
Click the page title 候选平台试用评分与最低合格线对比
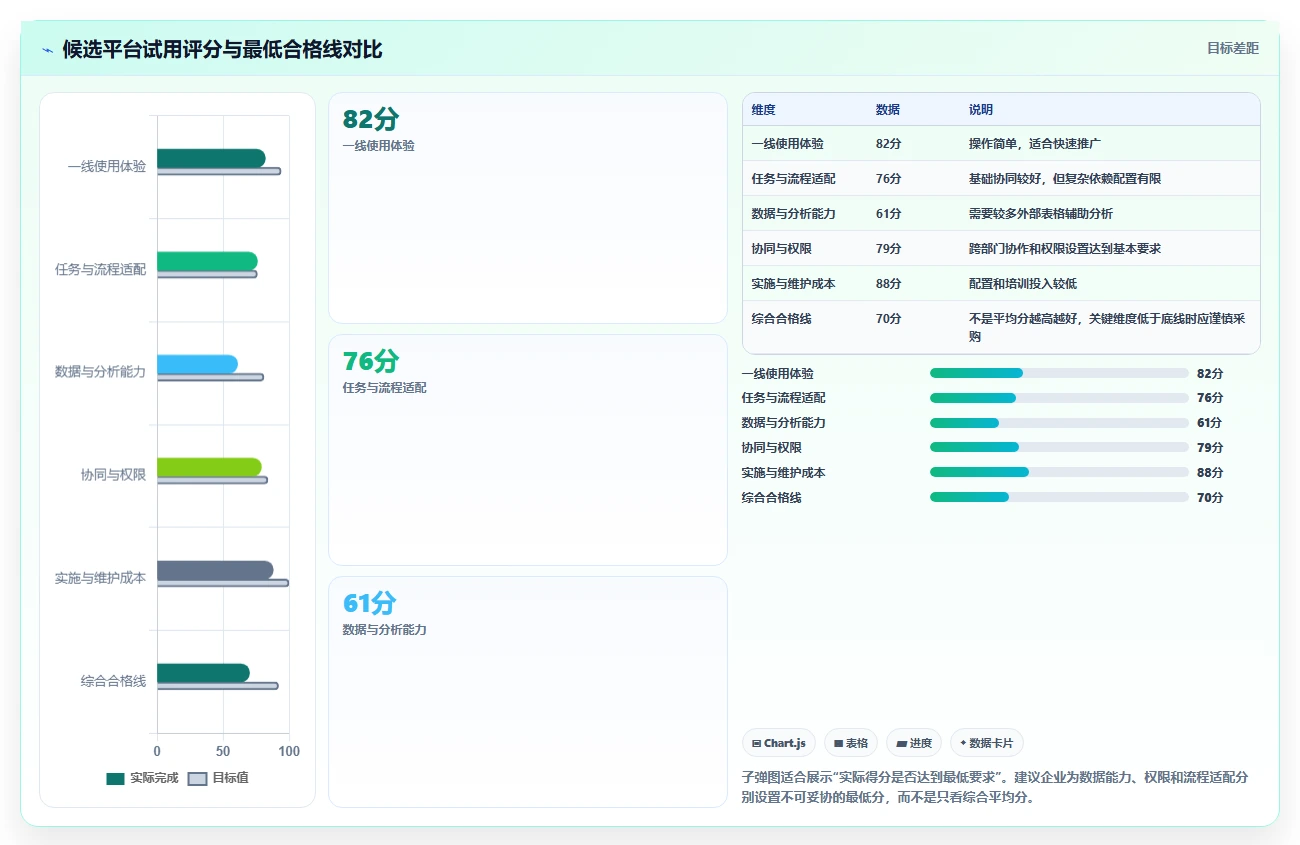(222, 50)
